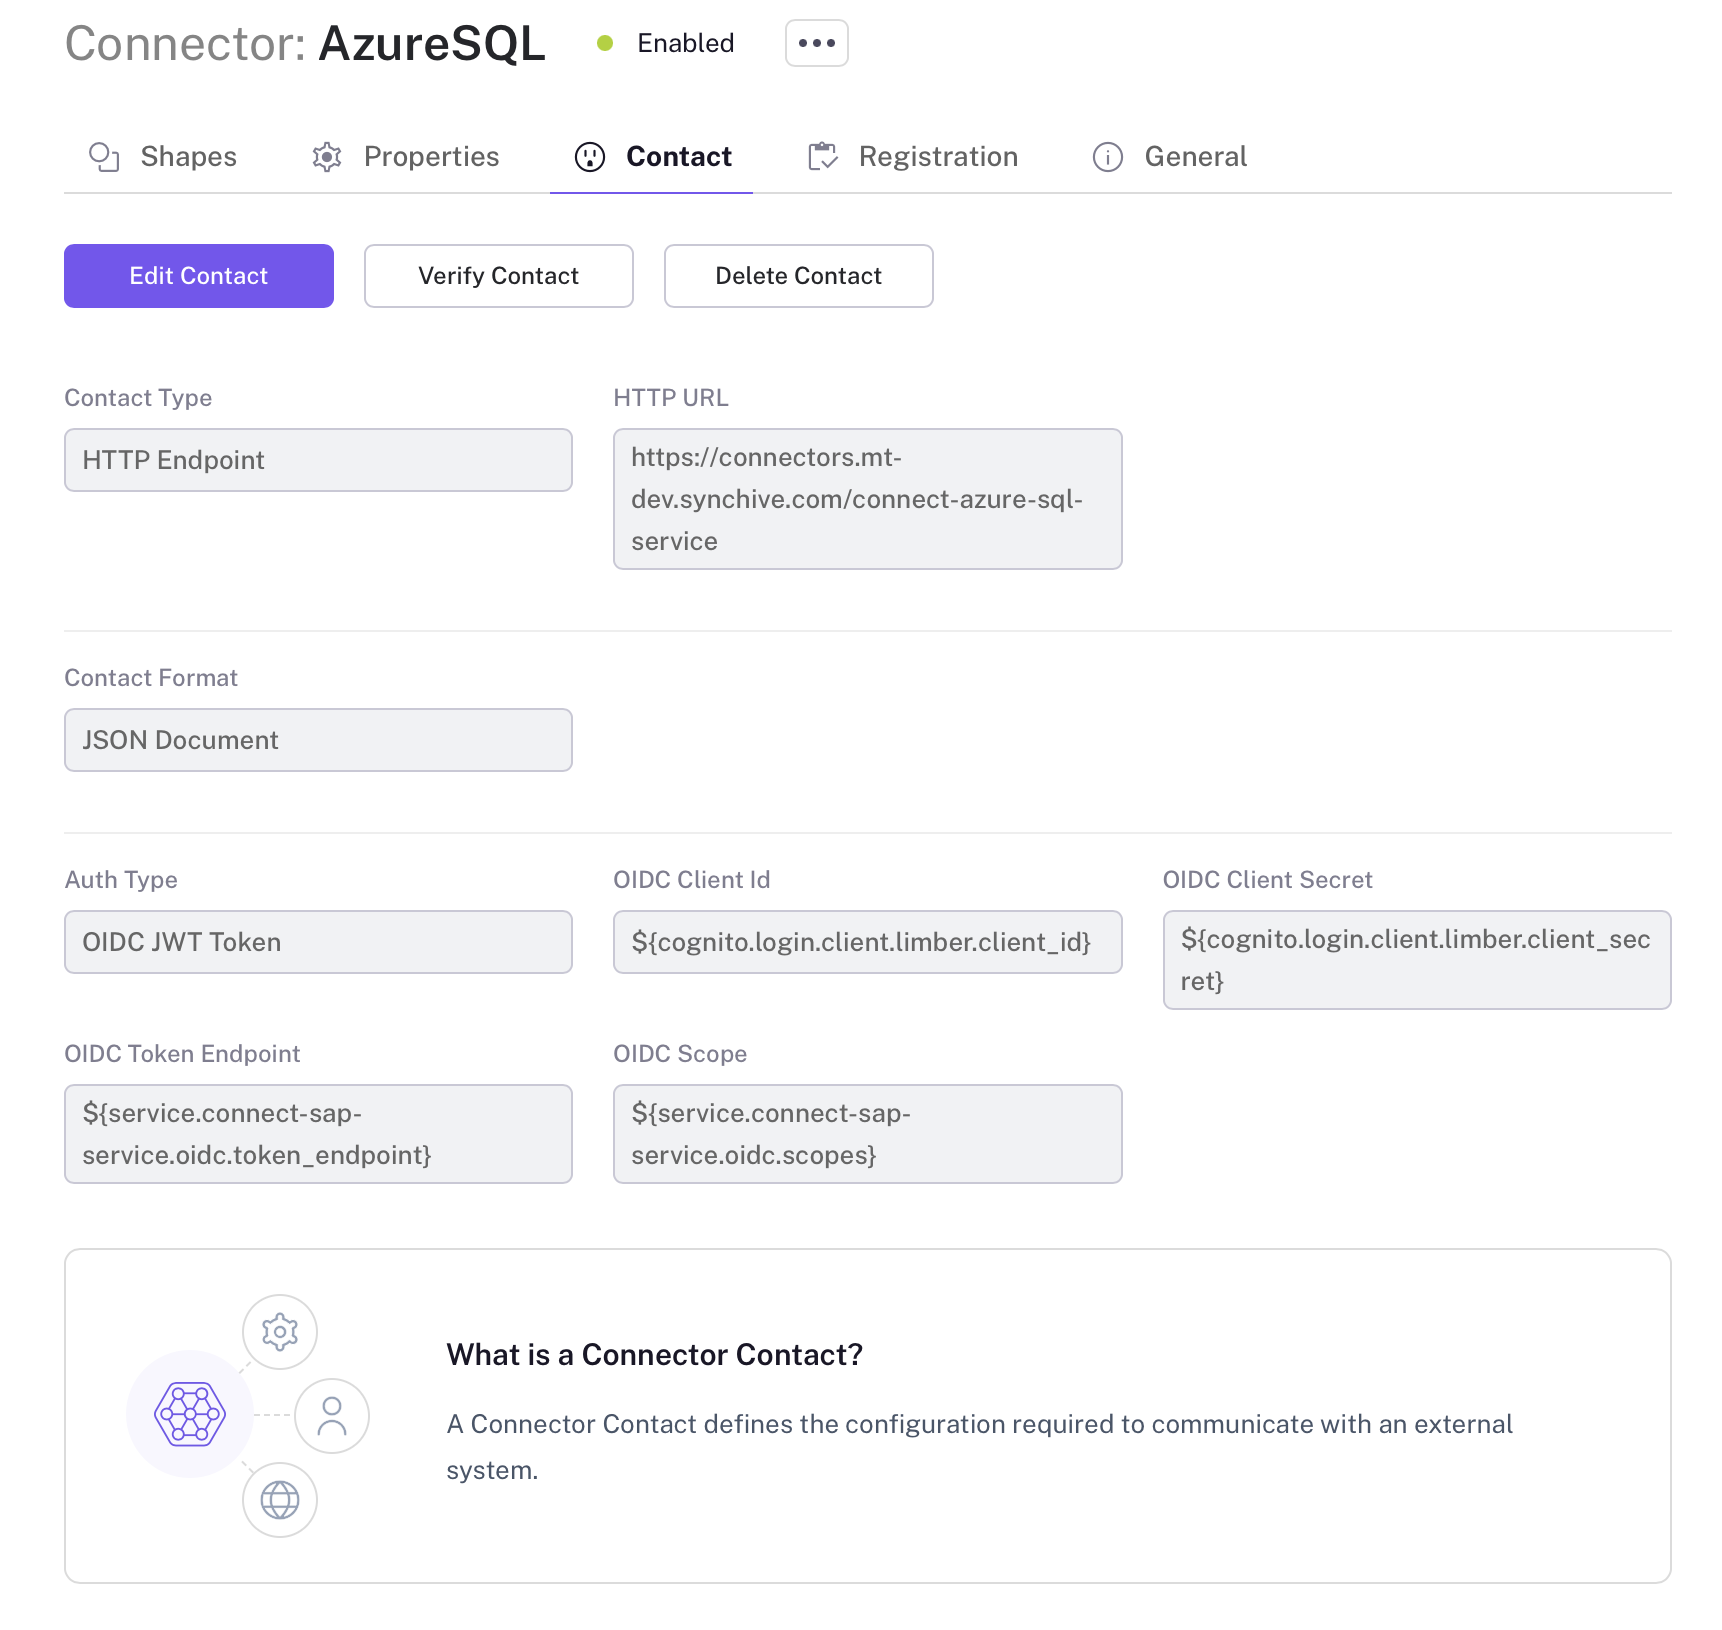Open the General tab
Screen dimensions: 1722x1630
click(x=1170, y=157)
